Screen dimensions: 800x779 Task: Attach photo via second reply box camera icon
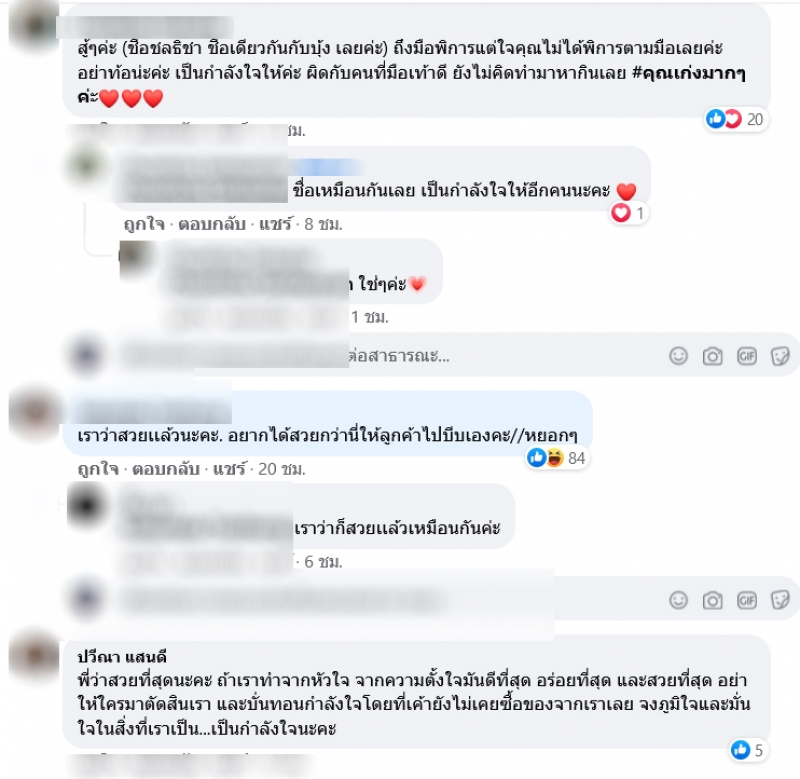(712, 600)
